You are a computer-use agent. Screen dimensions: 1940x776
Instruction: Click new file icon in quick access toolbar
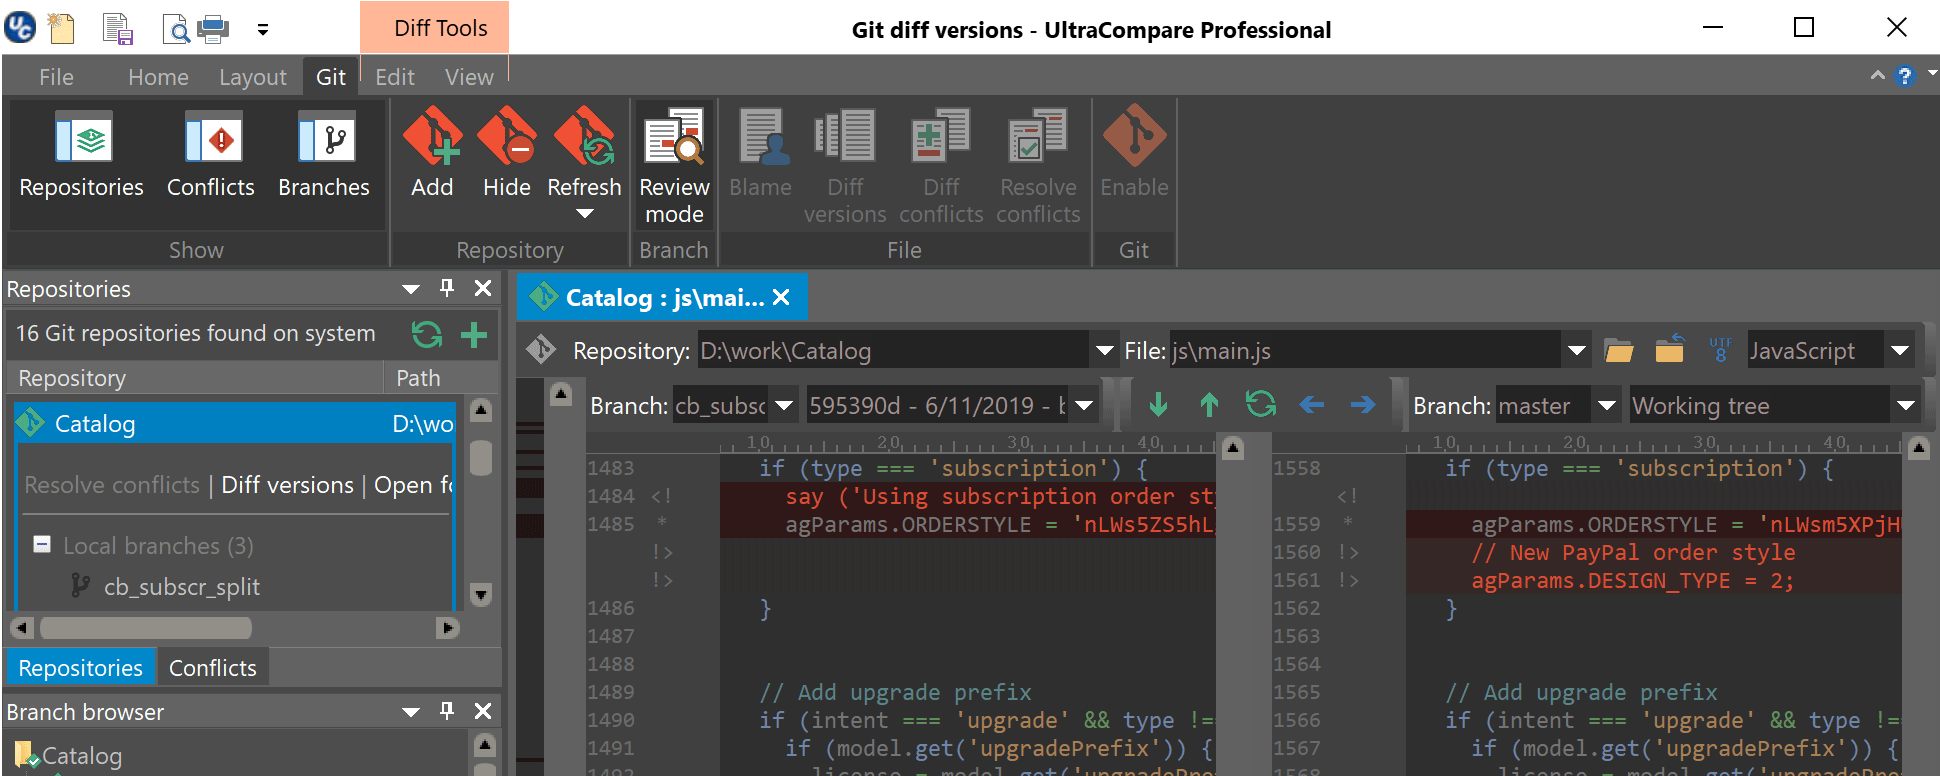pos(62,28)
